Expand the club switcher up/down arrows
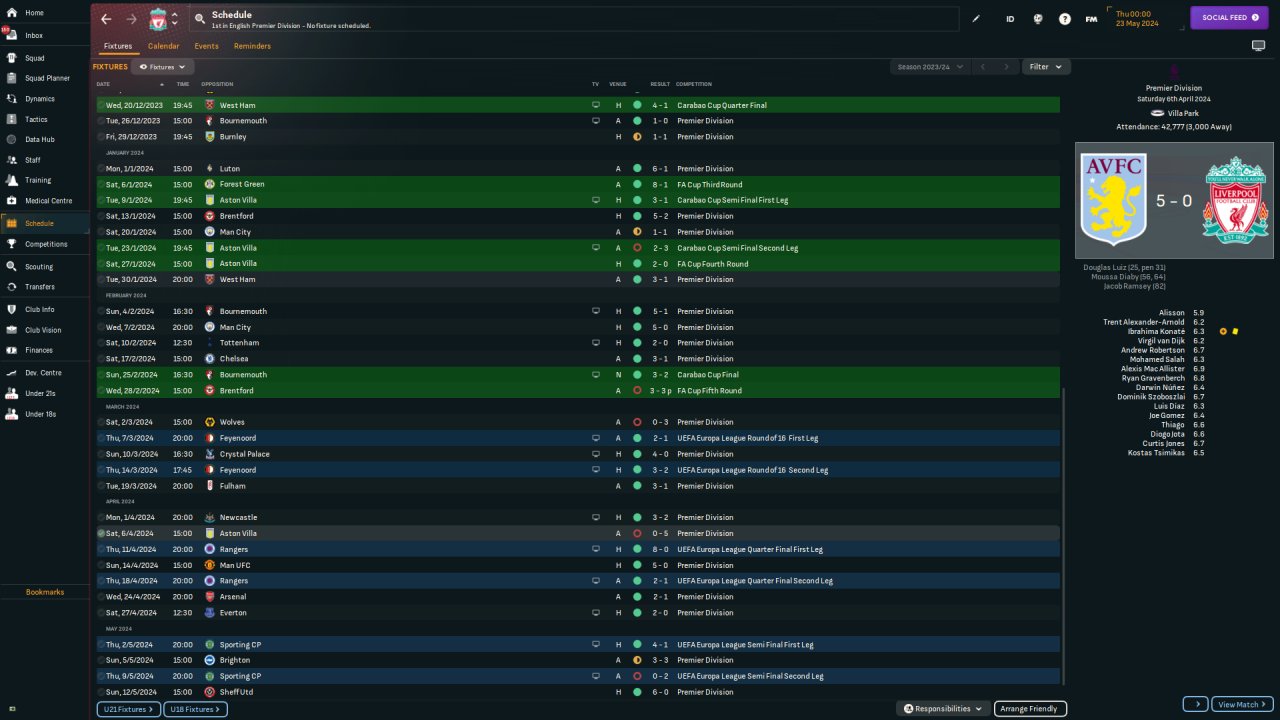This screenshot has height=720, width=1280. pos(174,19)
